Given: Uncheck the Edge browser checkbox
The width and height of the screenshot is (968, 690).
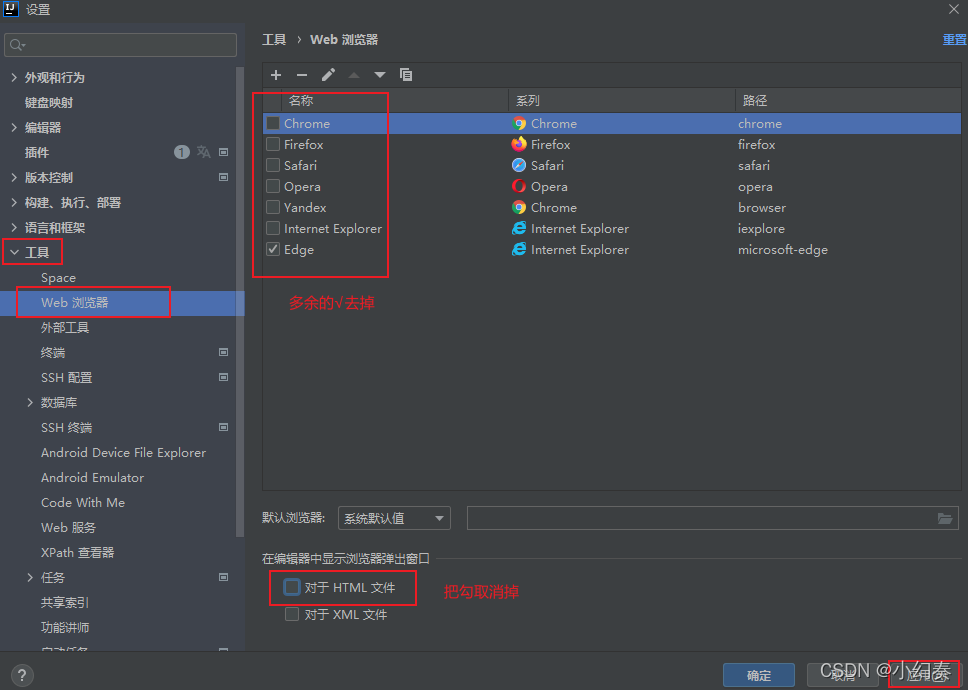Looking at the screenshot, I should pos(273,249).
